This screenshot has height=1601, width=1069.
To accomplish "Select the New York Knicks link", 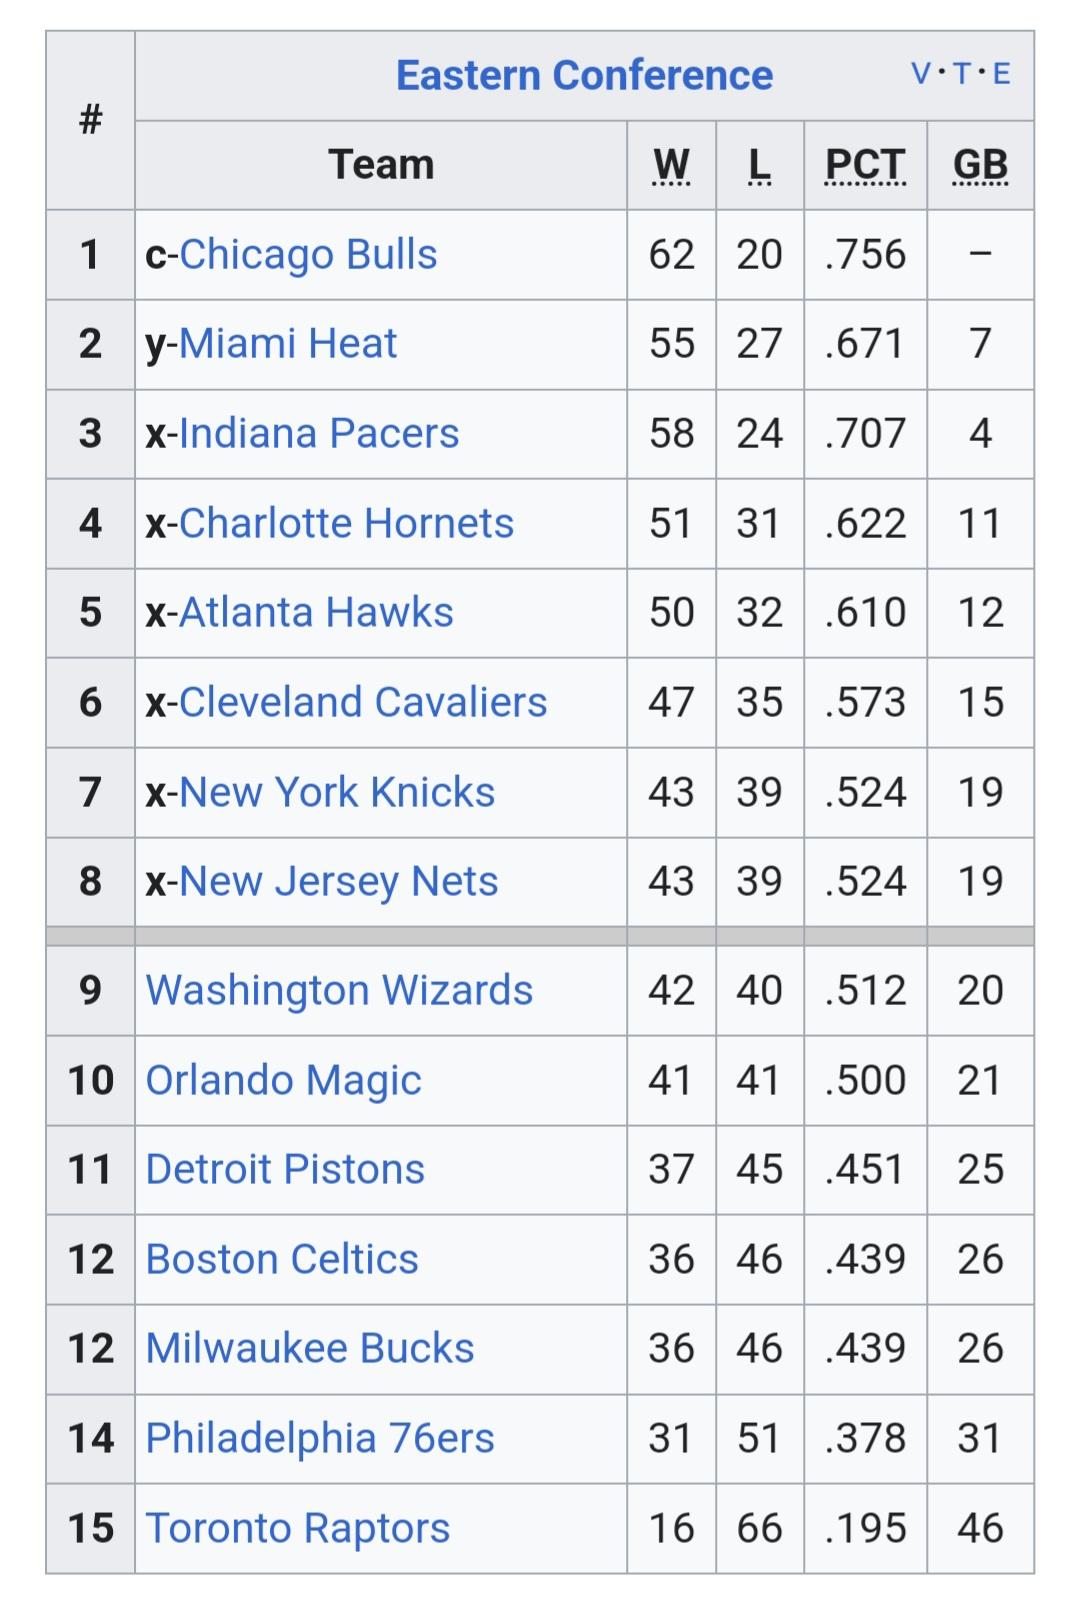I will [x=337, y=792].
